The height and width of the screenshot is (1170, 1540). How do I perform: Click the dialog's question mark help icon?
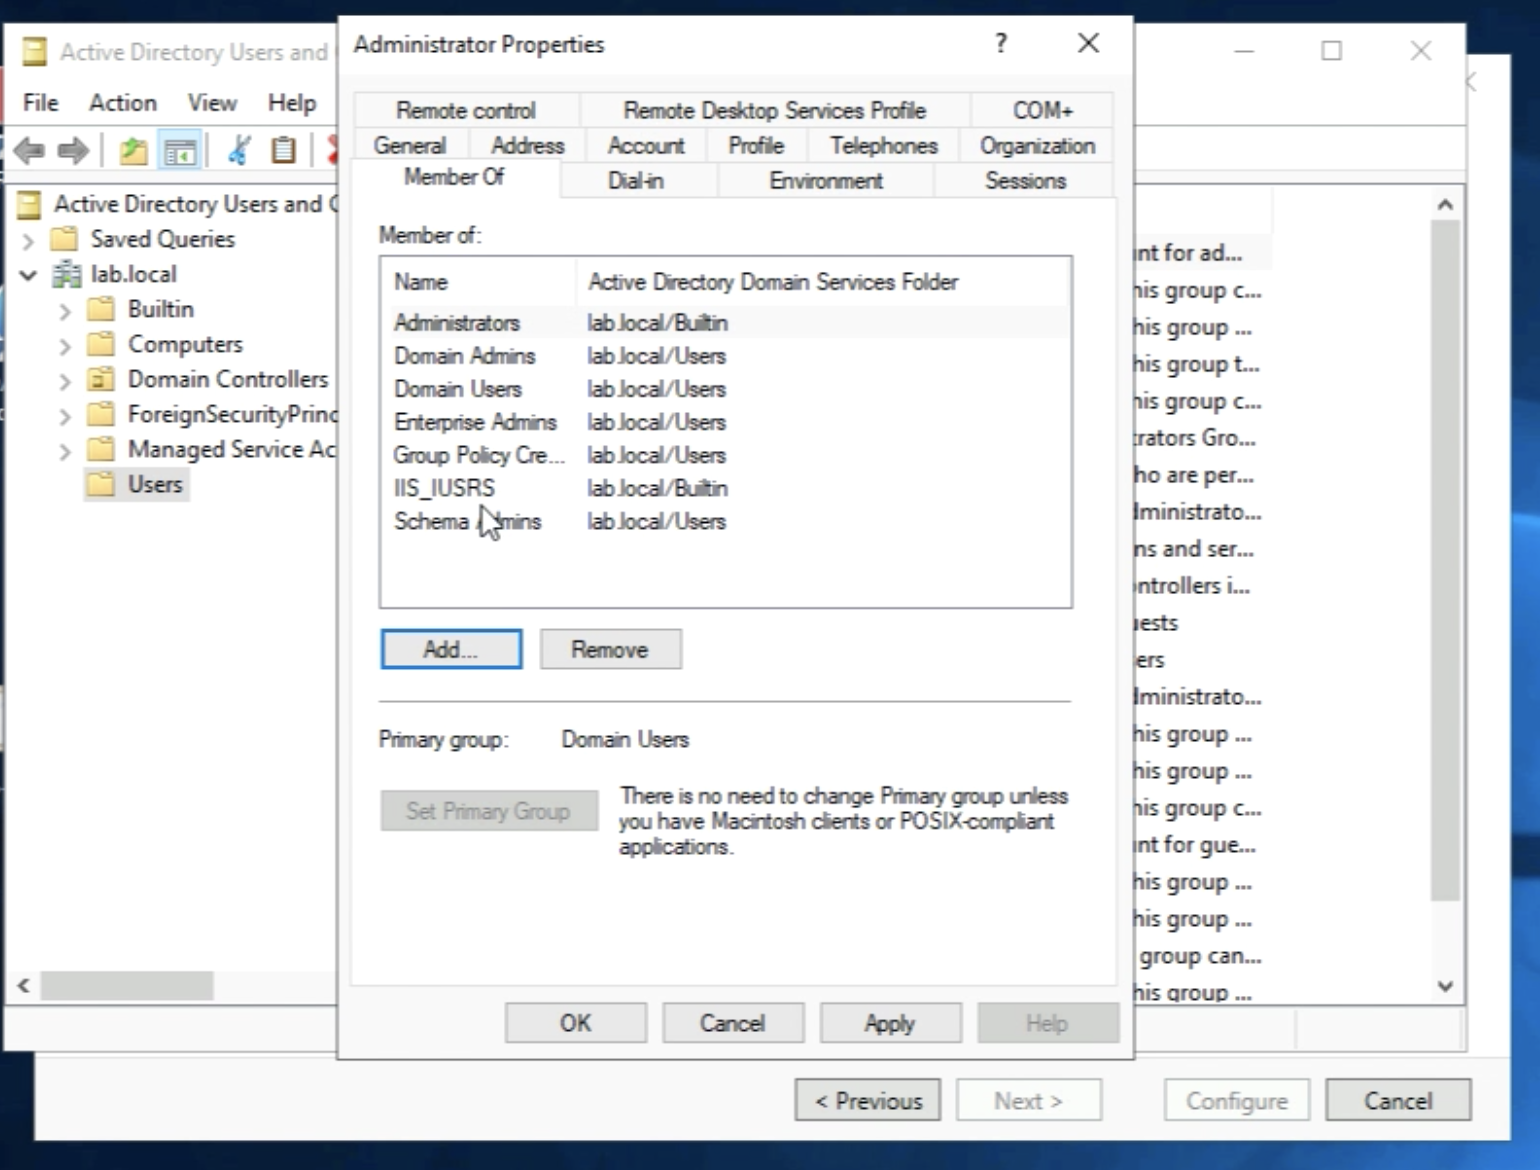1000,43
